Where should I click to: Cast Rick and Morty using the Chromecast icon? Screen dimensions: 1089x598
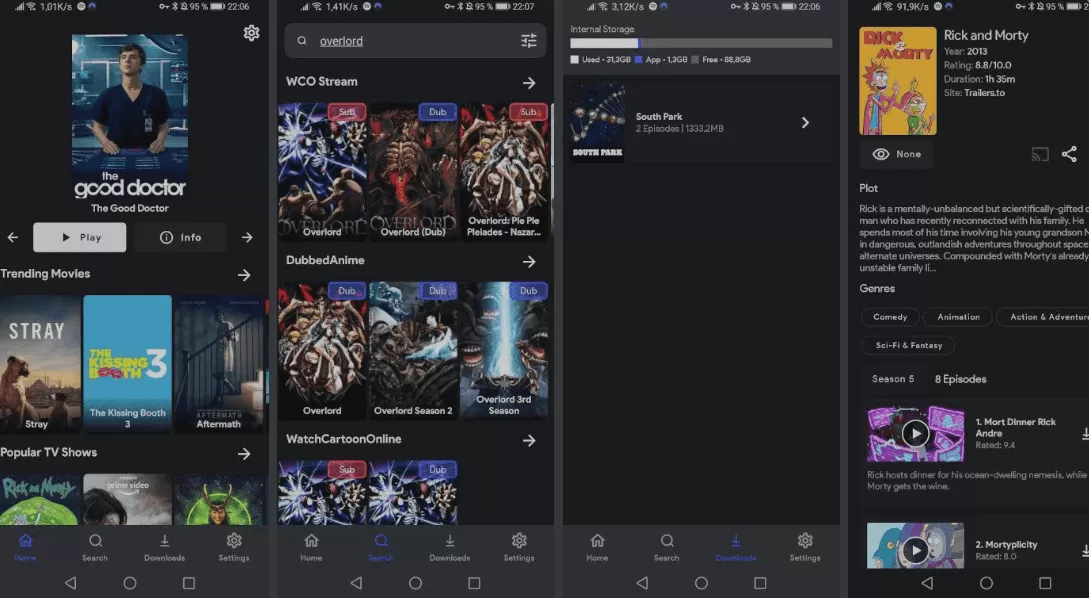tap(1039, 154)
